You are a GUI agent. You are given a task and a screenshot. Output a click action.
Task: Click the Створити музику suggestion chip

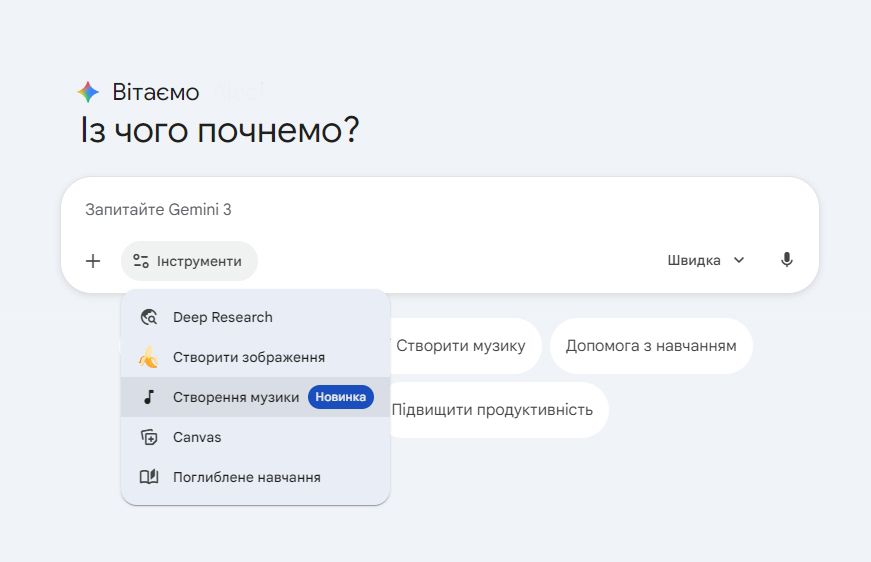click(x=461, y=346)
